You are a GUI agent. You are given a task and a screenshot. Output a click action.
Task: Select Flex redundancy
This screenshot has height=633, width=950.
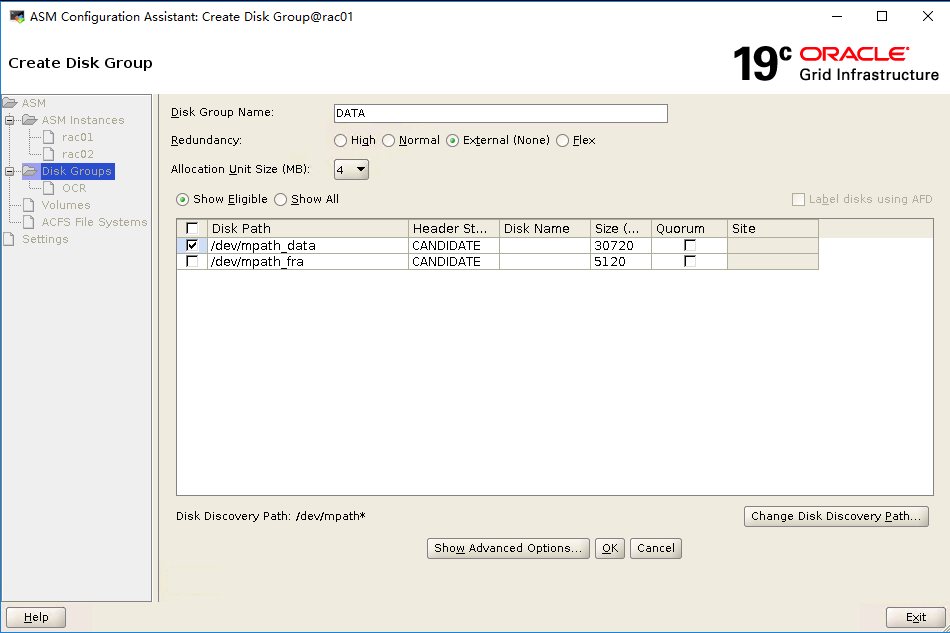click(562, 141)
